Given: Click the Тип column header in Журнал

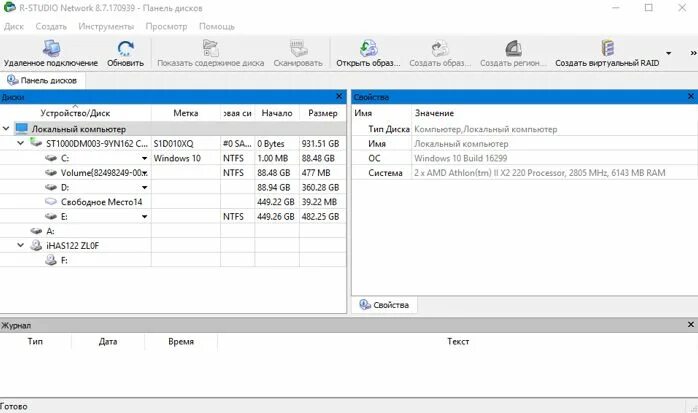Looking at the screenshot, I should [35, 341].
